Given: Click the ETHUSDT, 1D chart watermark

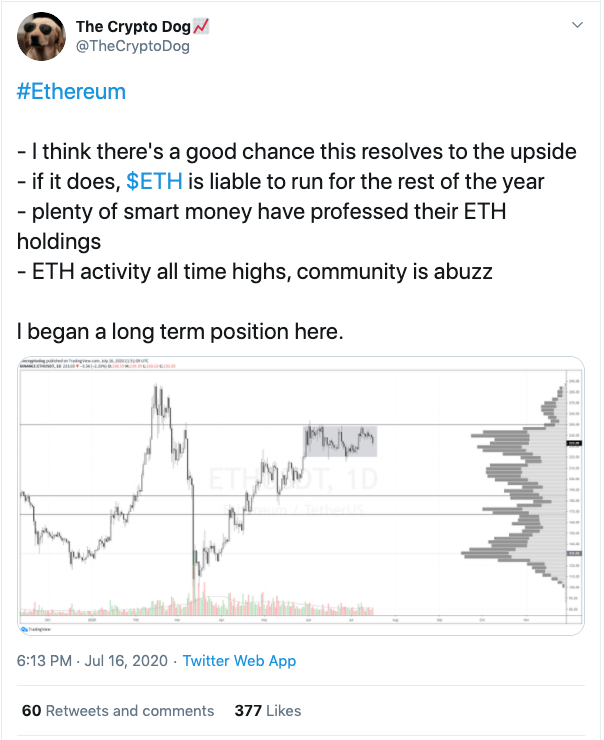Looking at the screenshot, I should pos(293,479).
